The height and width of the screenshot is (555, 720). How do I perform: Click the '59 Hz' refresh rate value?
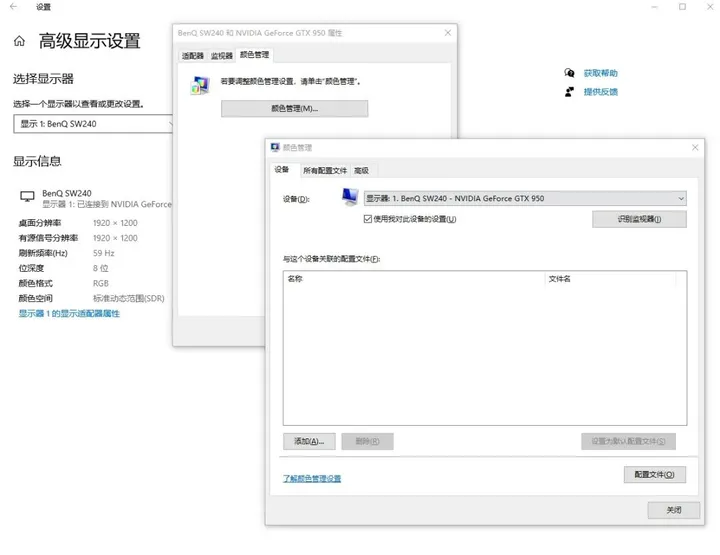tap(104, 253)
